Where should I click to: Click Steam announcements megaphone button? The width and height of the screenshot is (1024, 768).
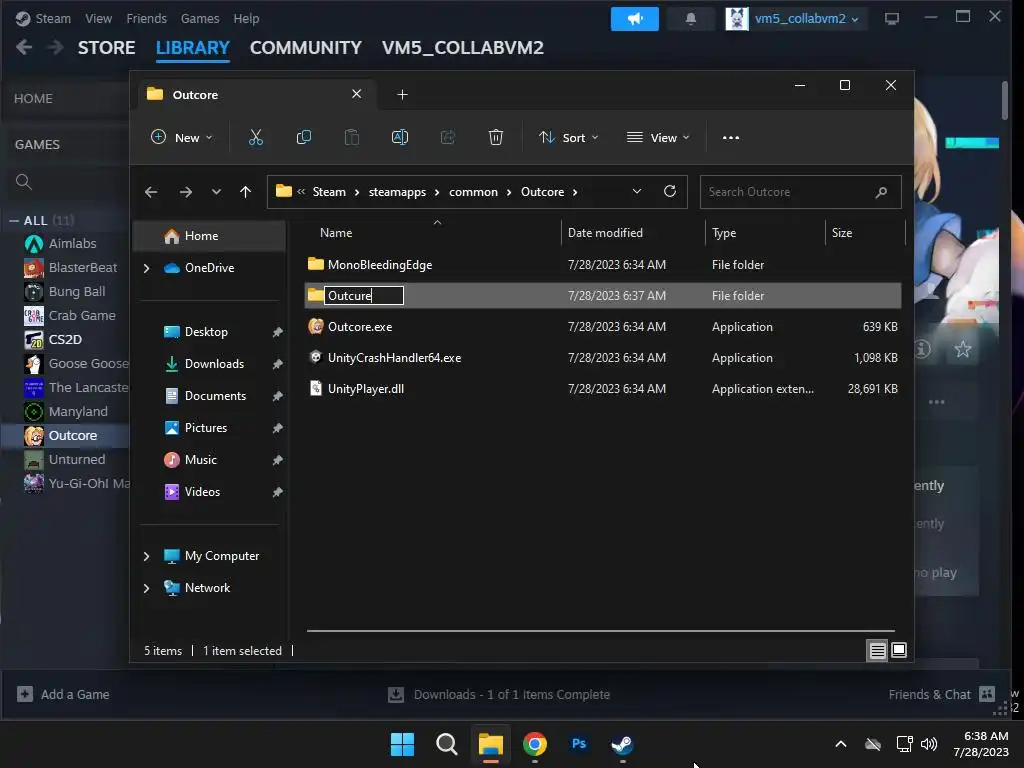tap(634, 19)
